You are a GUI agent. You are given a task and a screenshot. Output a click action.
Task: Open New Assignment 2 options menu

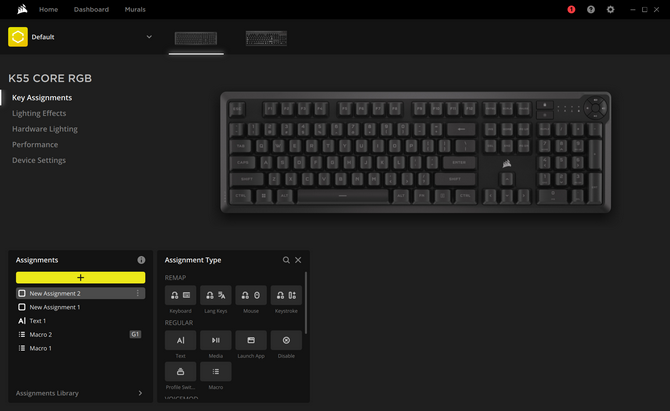pyautogui.click(x=138, y=293)
